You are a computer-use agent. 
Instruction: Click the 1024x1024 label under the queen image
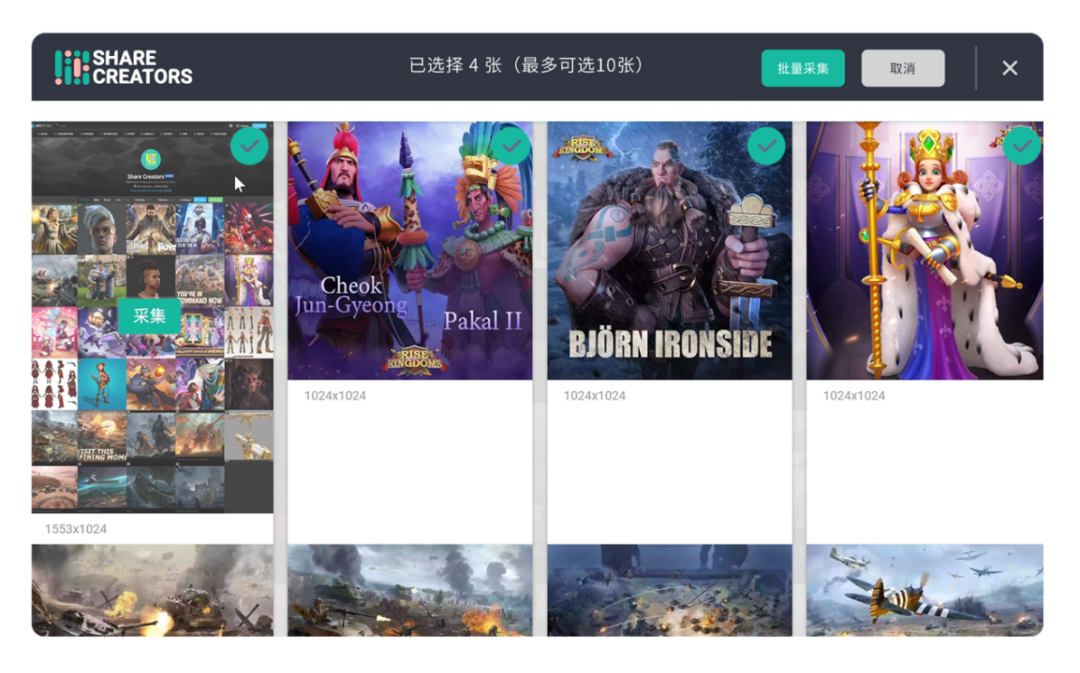(854, 395)
